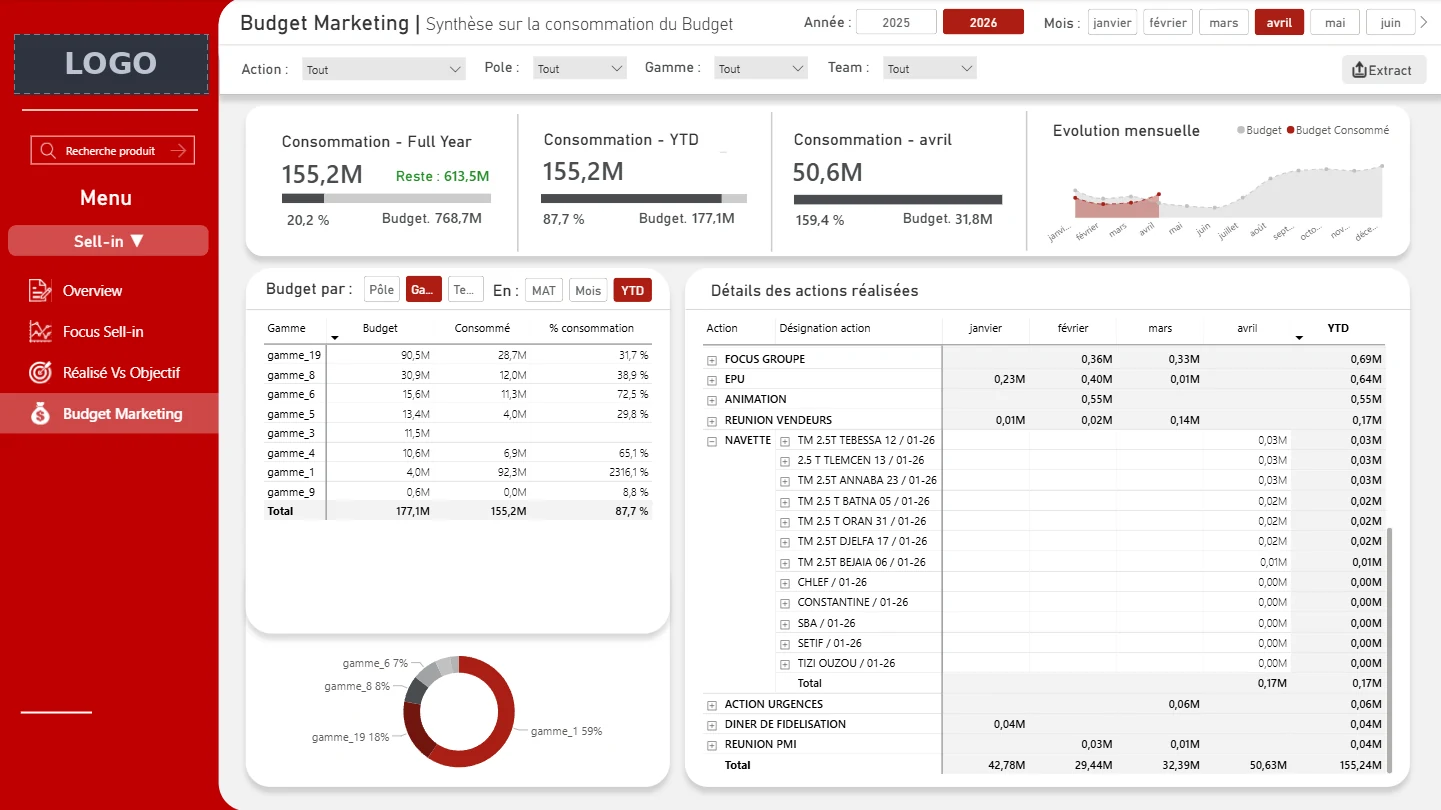Click the Budget Consommé legend dot

(1291, 130)
